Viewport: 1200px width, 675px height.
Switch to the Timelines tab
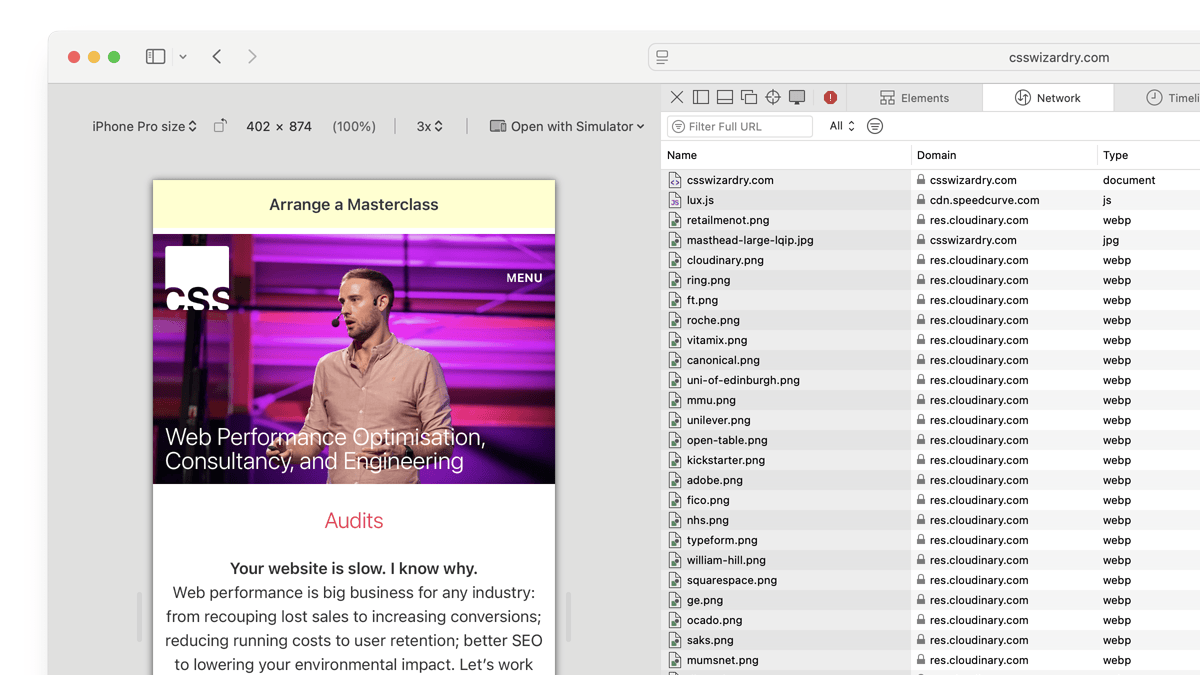point(1175,97)
